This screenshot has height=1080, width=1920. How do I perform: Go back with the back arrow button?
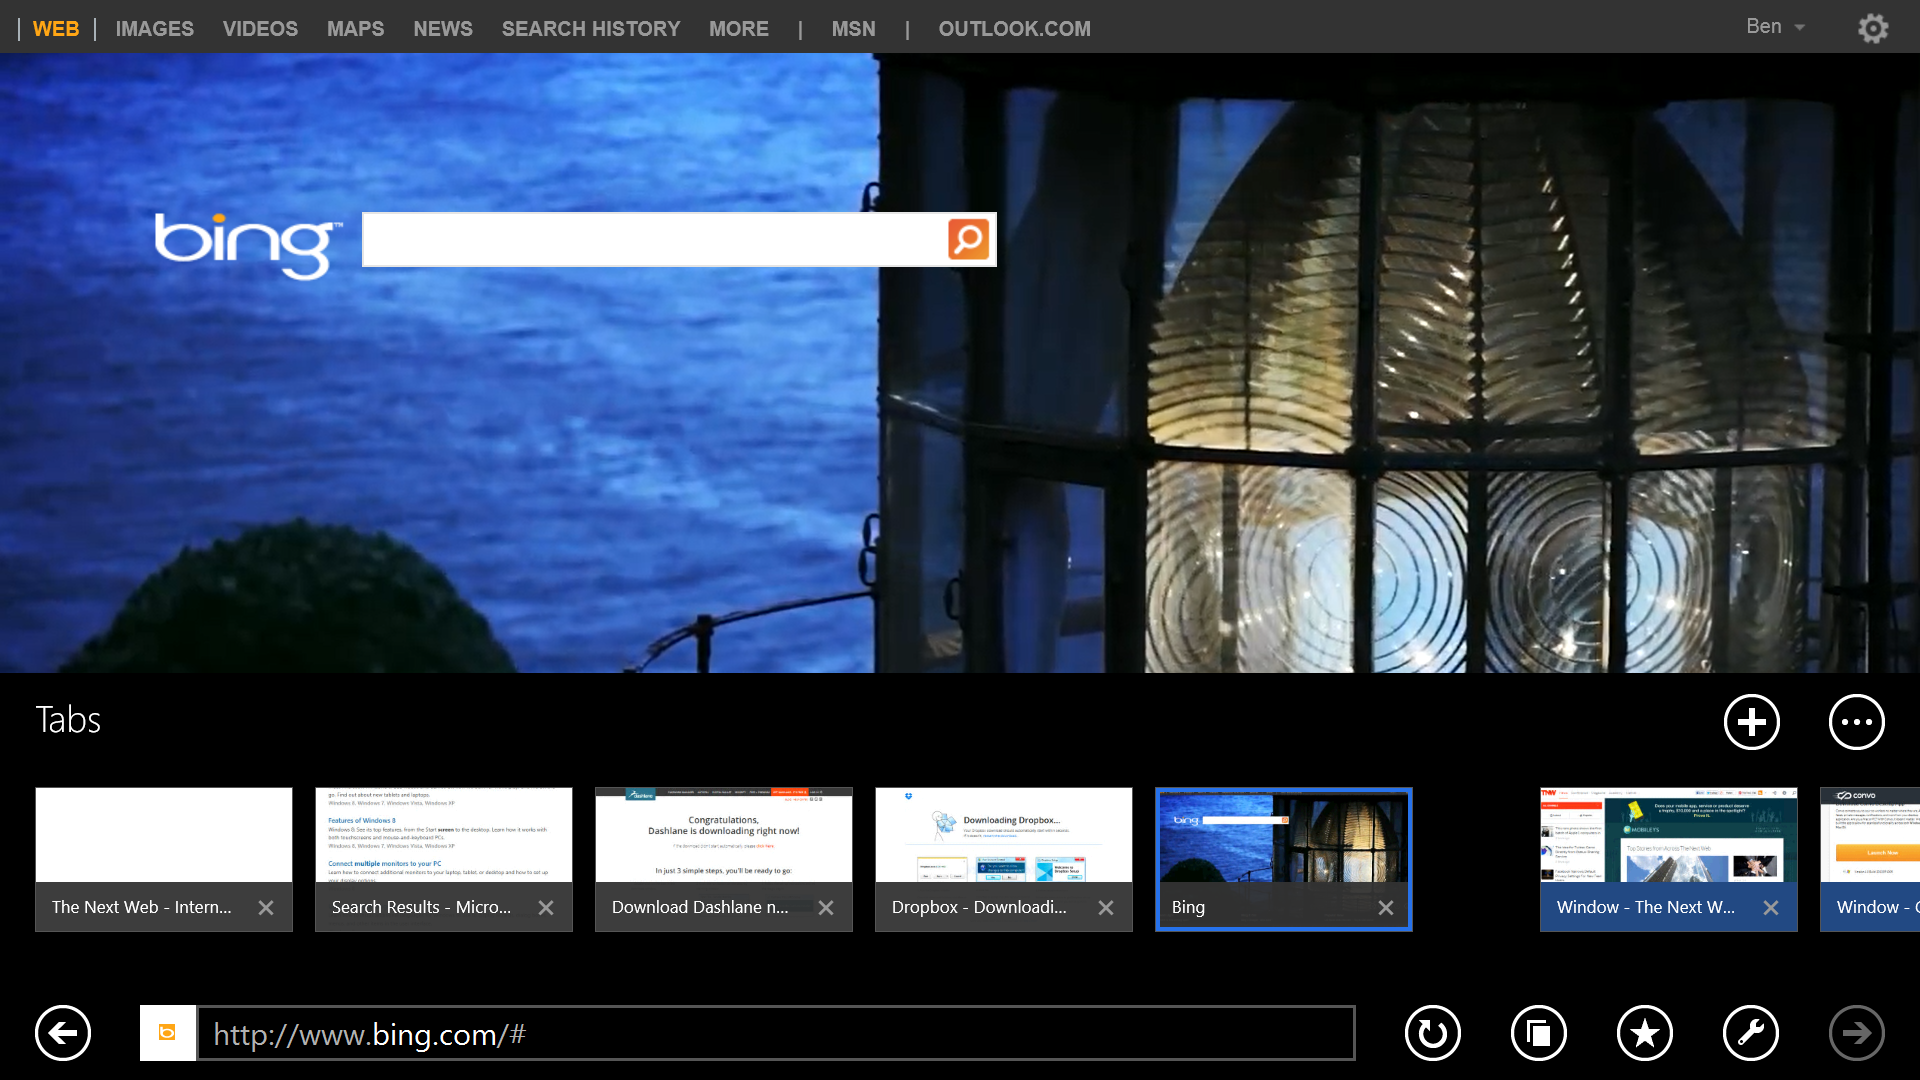tap(63, 1033)
